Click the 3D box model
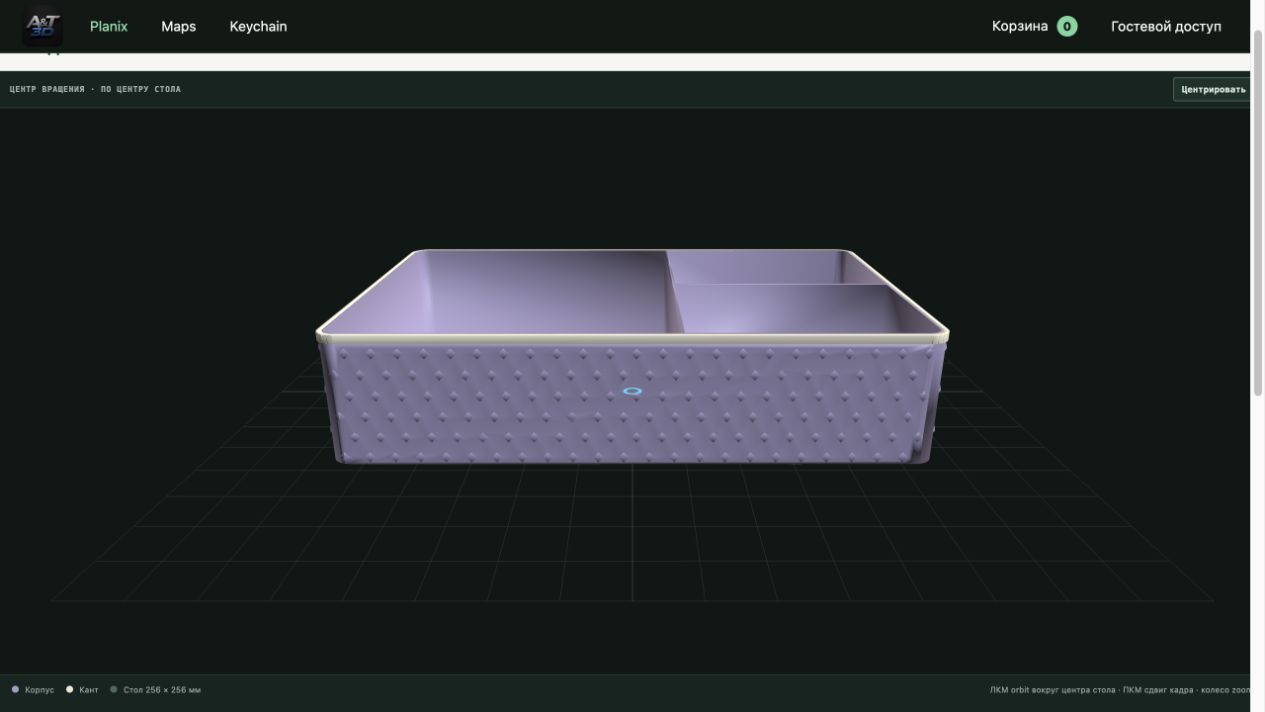 632,356
